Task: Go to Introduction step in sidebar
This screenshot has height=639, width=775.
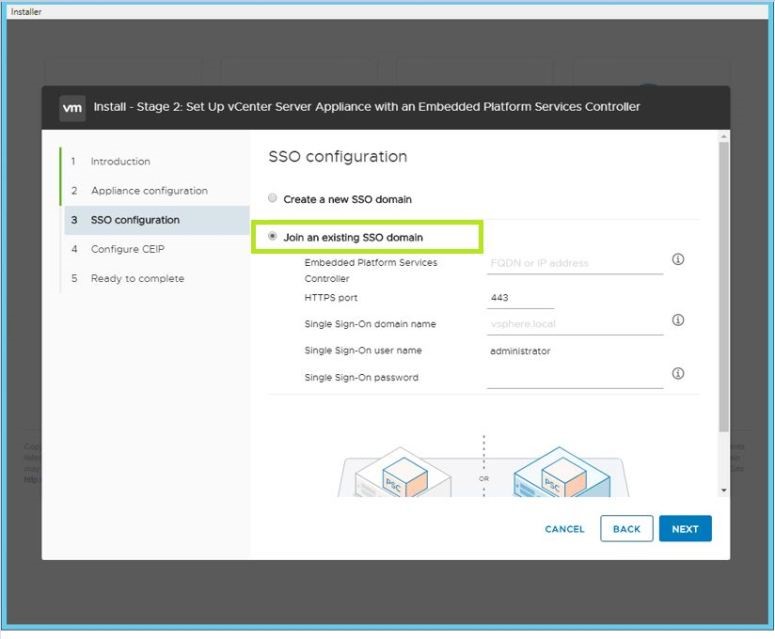Action: click(x=120, y=162)
